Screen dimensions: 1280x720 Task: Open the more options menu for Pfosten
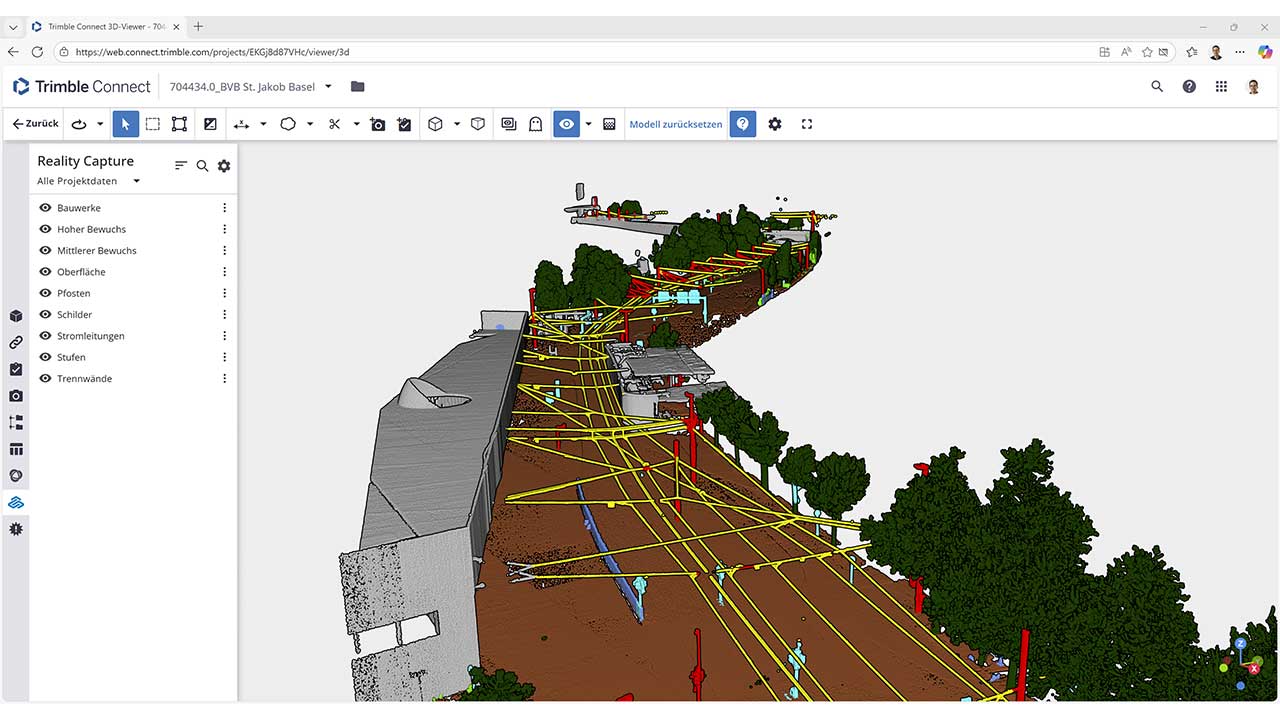pos(224,293)
